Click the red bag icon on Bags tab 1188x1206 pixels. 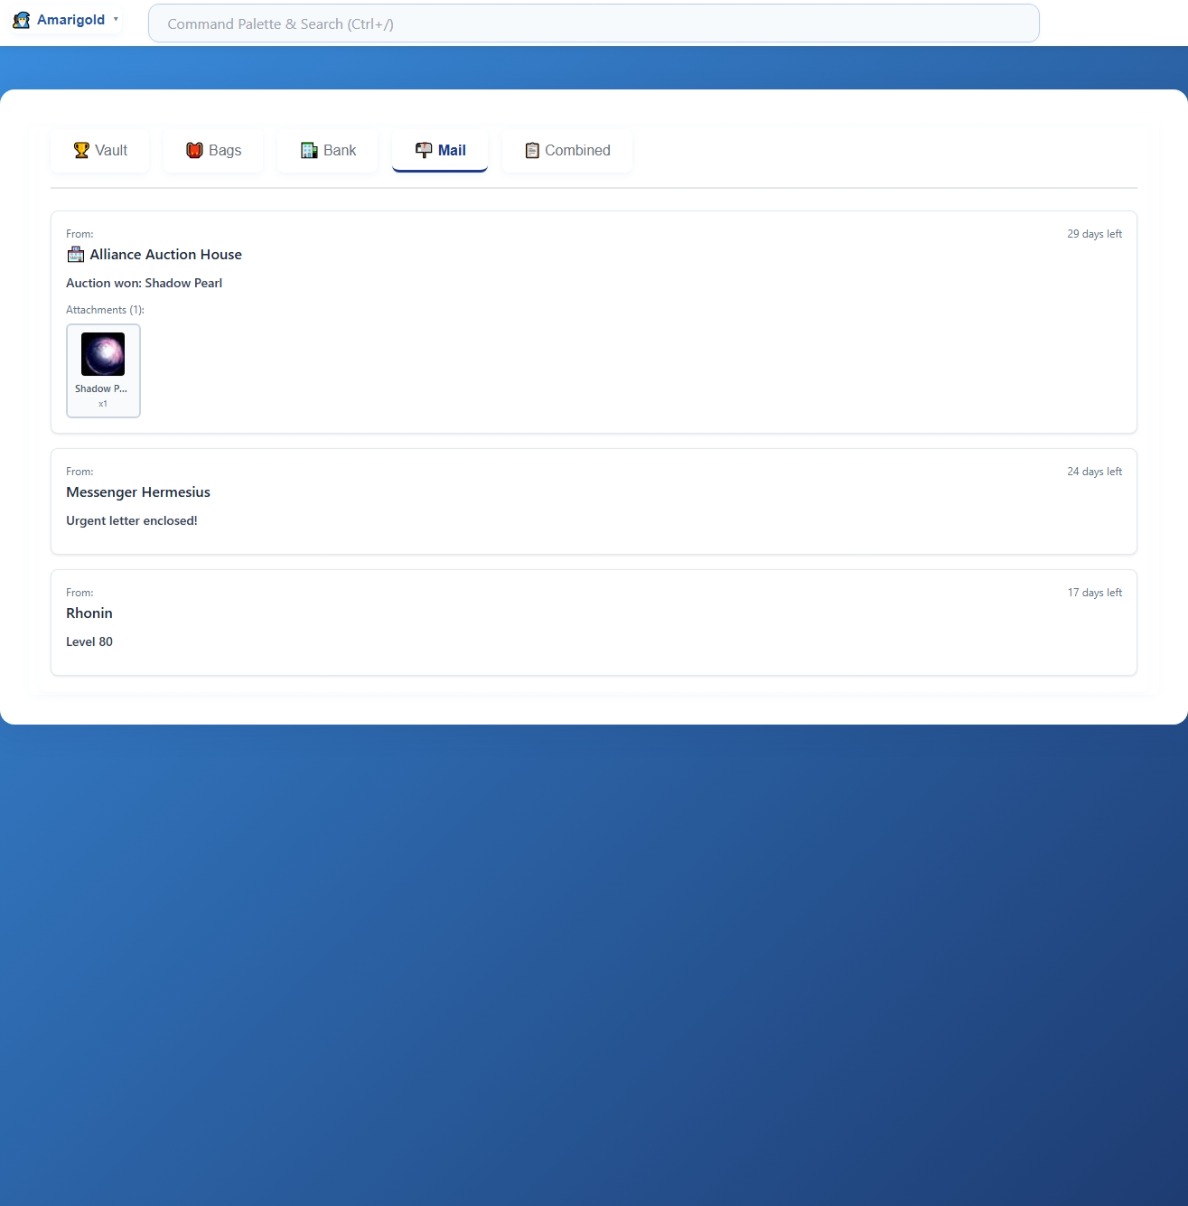point(195,150)
